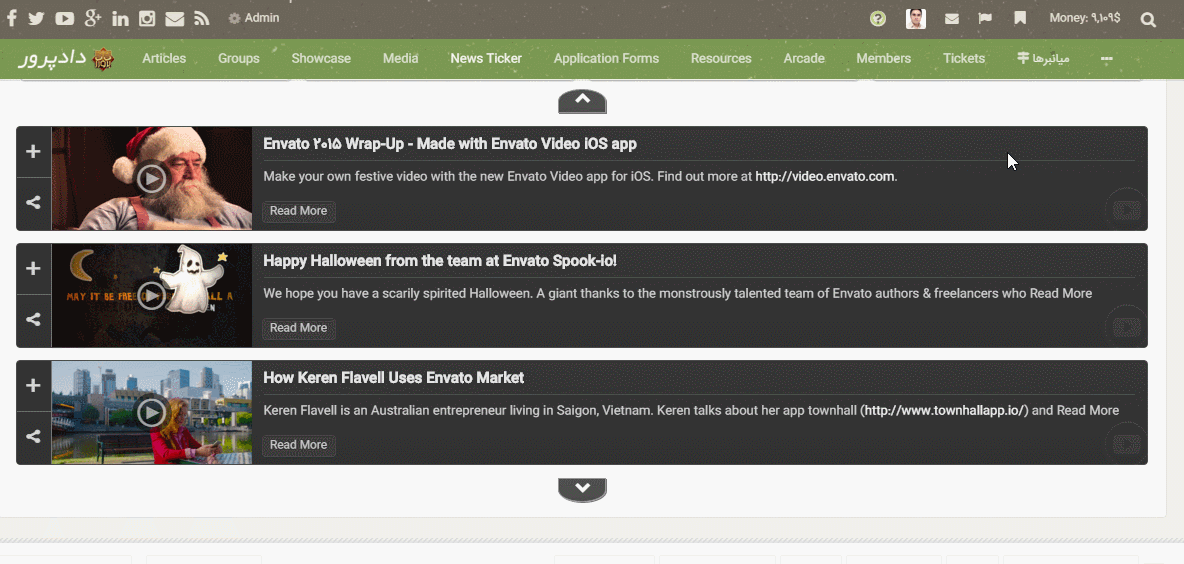Open the inbox envelope icon near avatar
The image size is (1184, 564).
(x=952, y=19)
